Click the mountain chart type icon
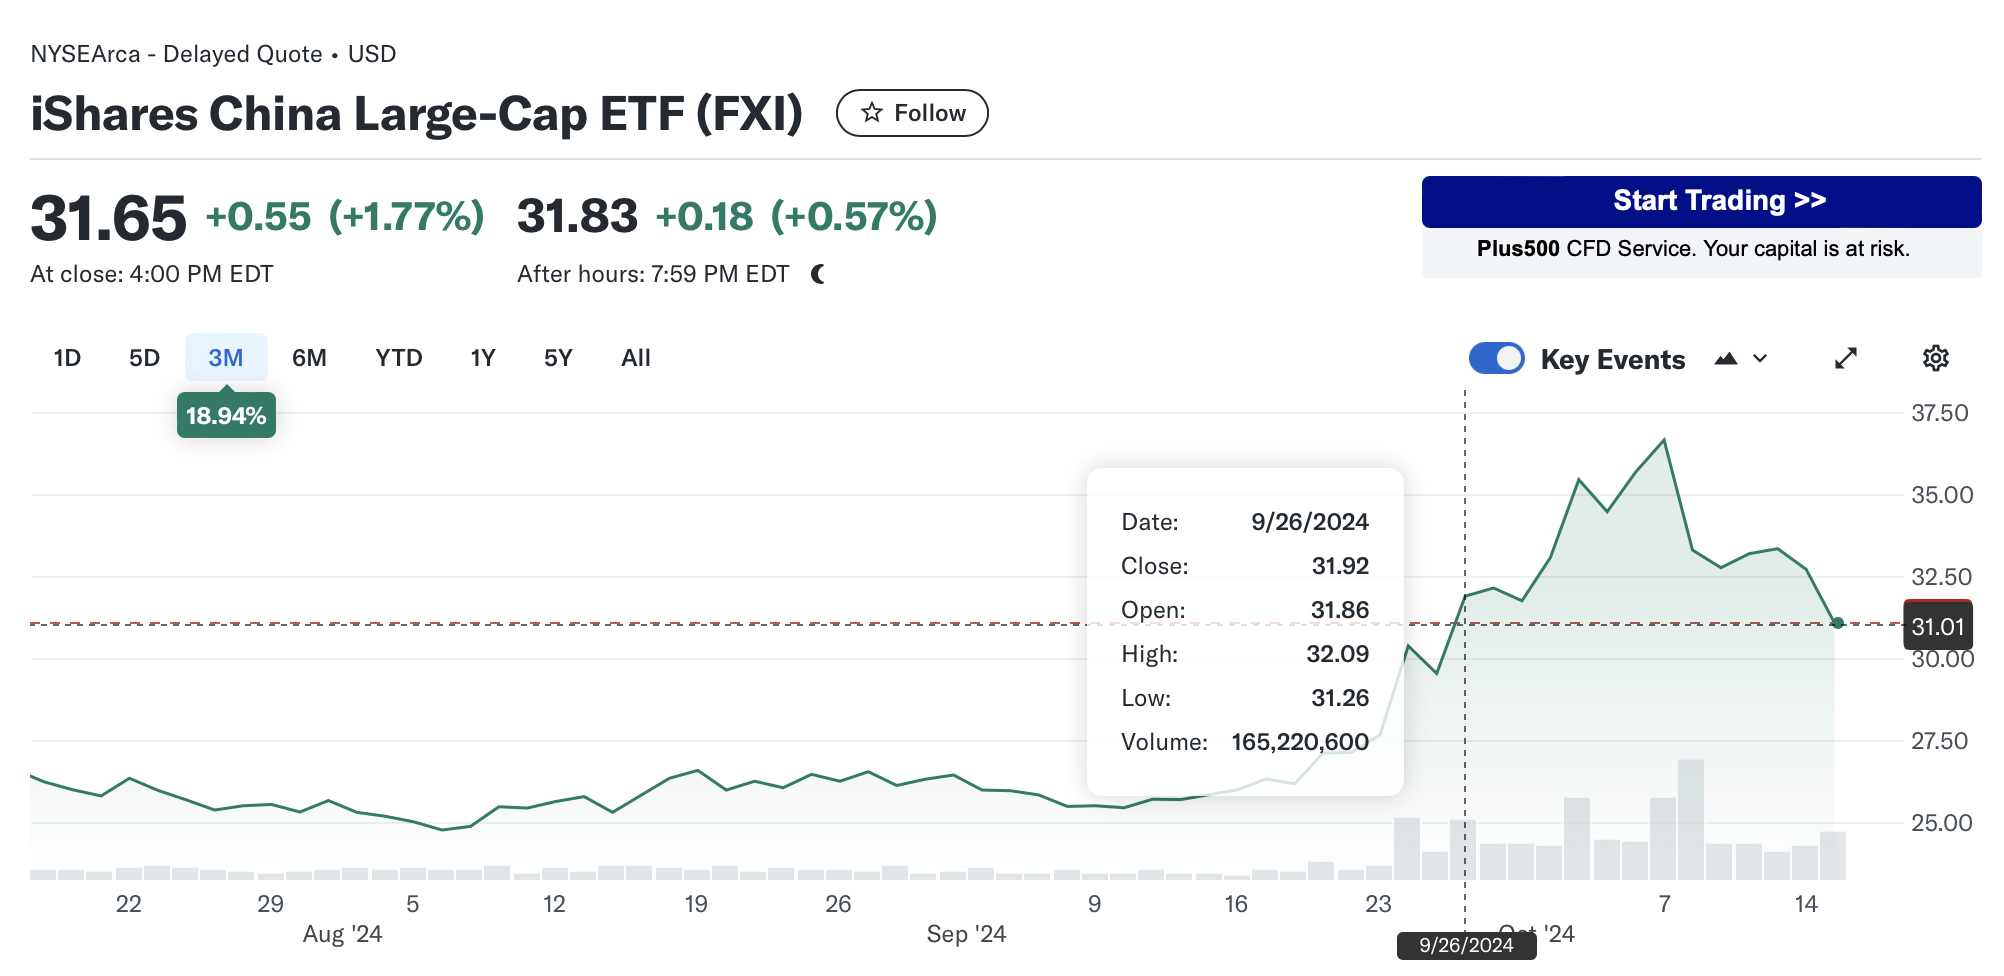 [1726, 358]
